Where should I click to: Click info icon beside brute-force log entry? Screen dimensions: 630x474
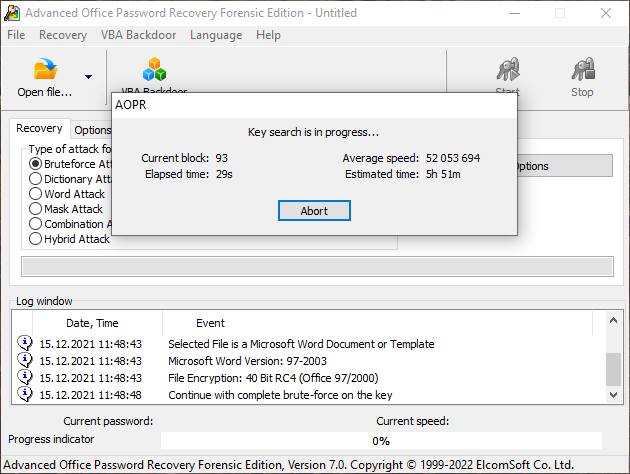pyautogui.click(x=25, y=395)
